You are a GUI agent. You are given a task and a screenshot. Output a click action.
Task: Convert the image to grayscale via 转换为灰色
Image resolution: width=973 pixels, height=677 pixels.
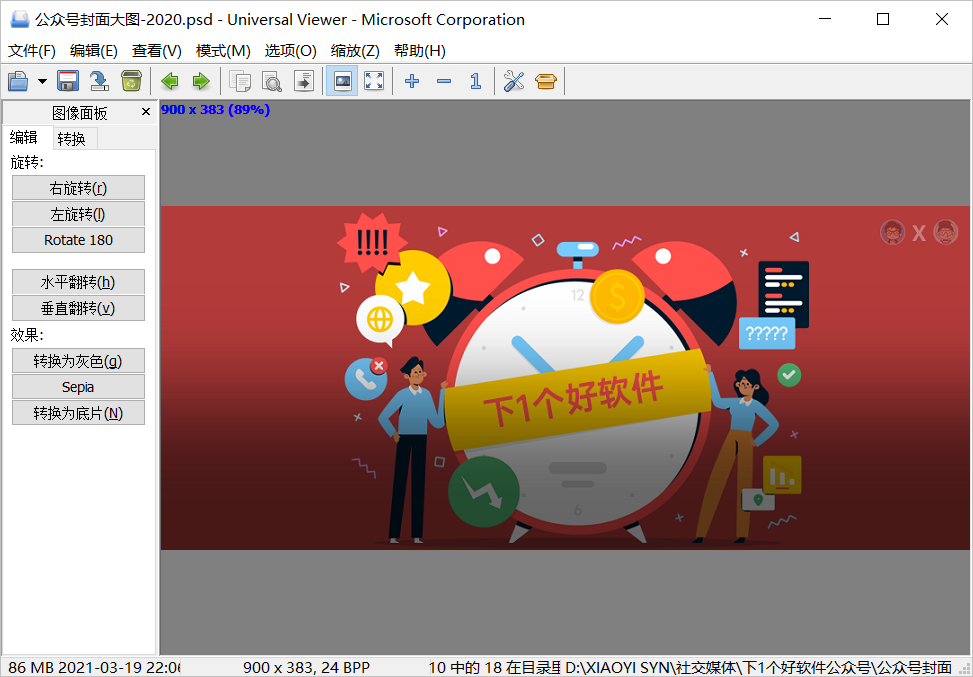coord(77,360)
